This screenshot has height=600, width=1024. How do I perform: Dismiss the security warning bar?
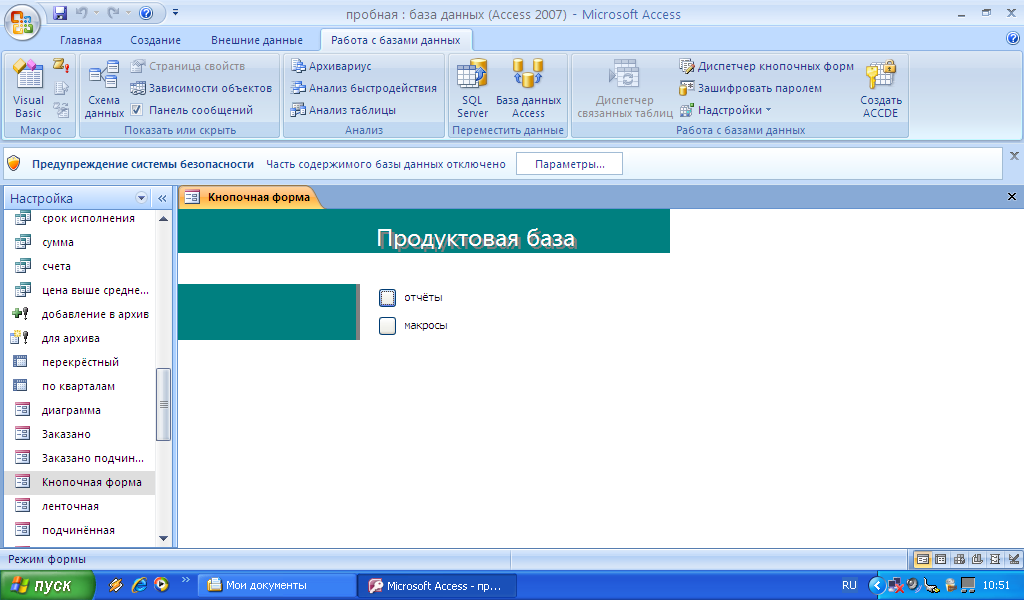[1014, 156]
